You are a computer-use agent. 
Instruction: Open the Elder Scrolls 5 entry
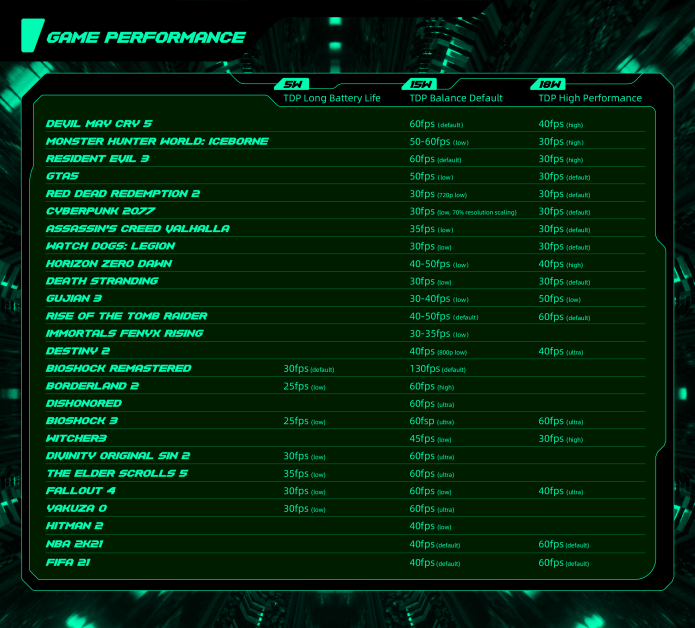coord(117,473)
